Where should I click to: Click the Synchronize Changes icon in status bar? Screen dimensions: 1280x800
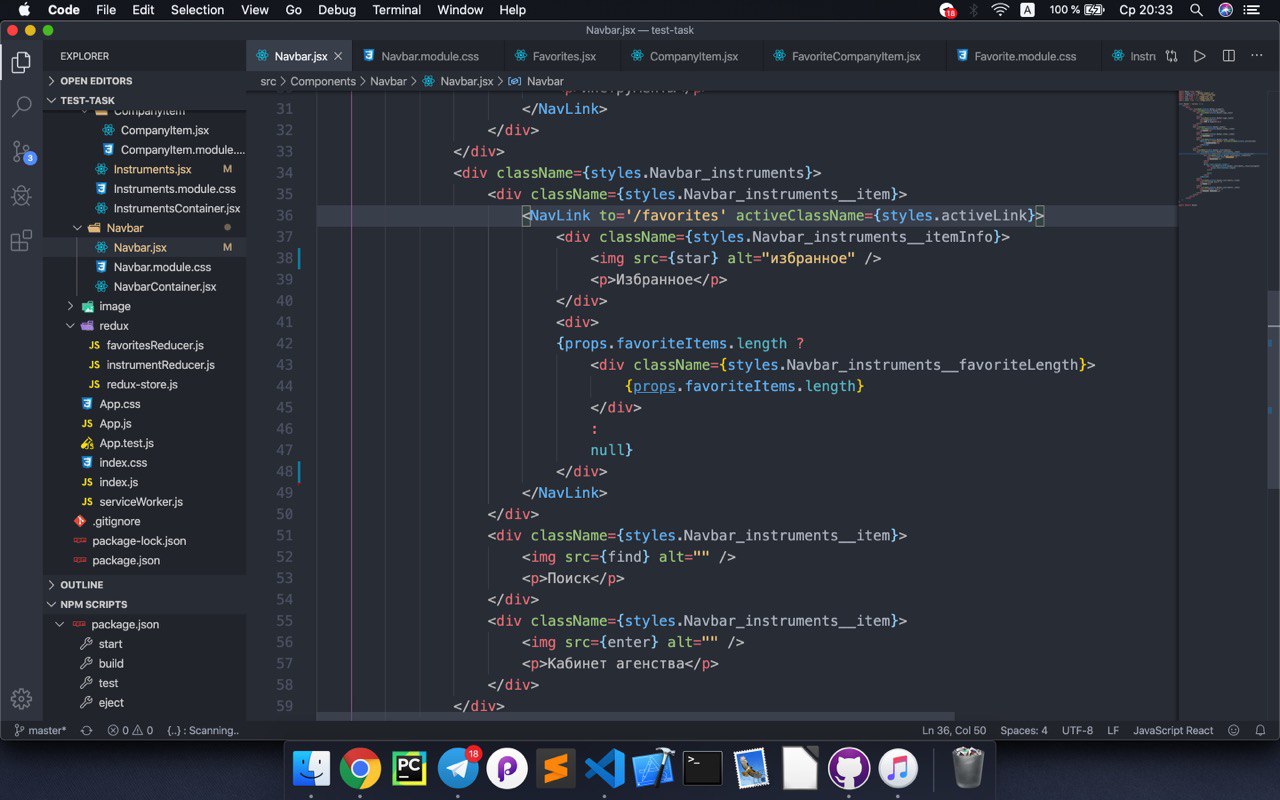point(86,731)
